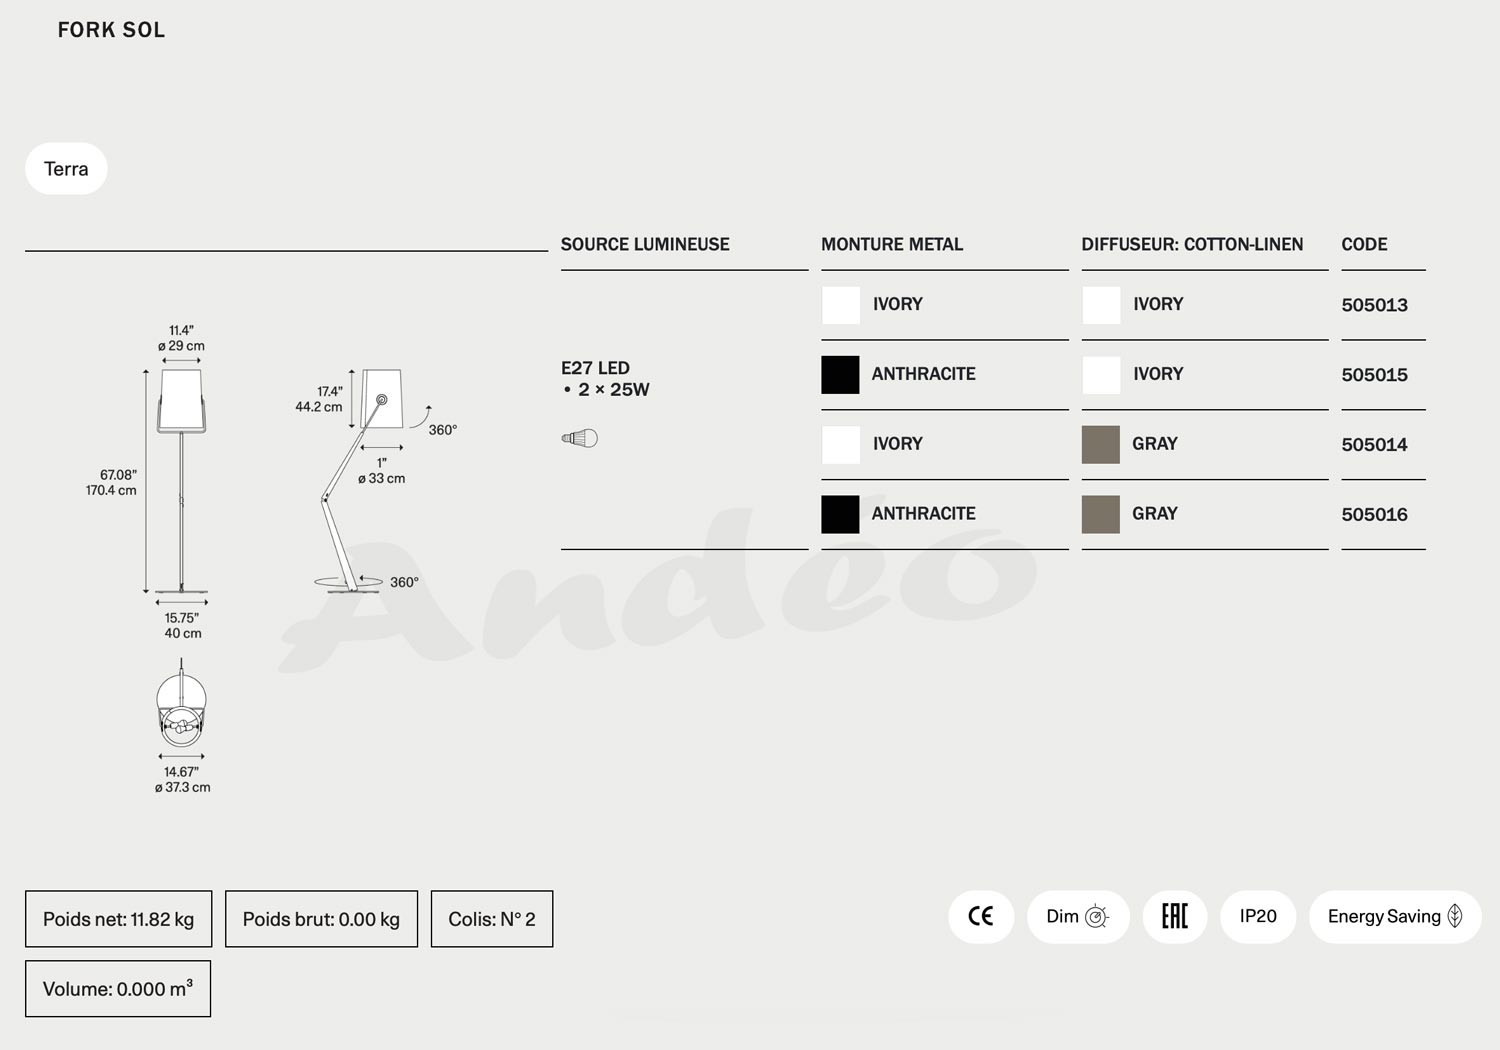Screen dimensions: 1500x1050
Task: Click code 505016
Action: [x=1374, y=515]
